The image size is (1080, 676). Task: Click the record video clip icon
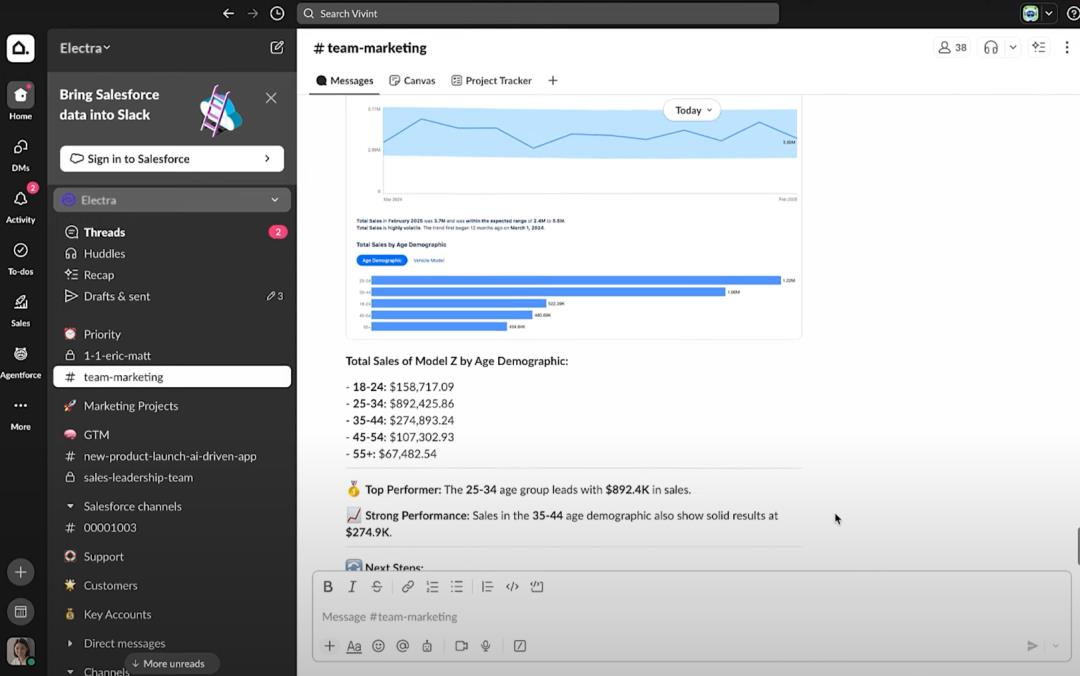point(461,646)
